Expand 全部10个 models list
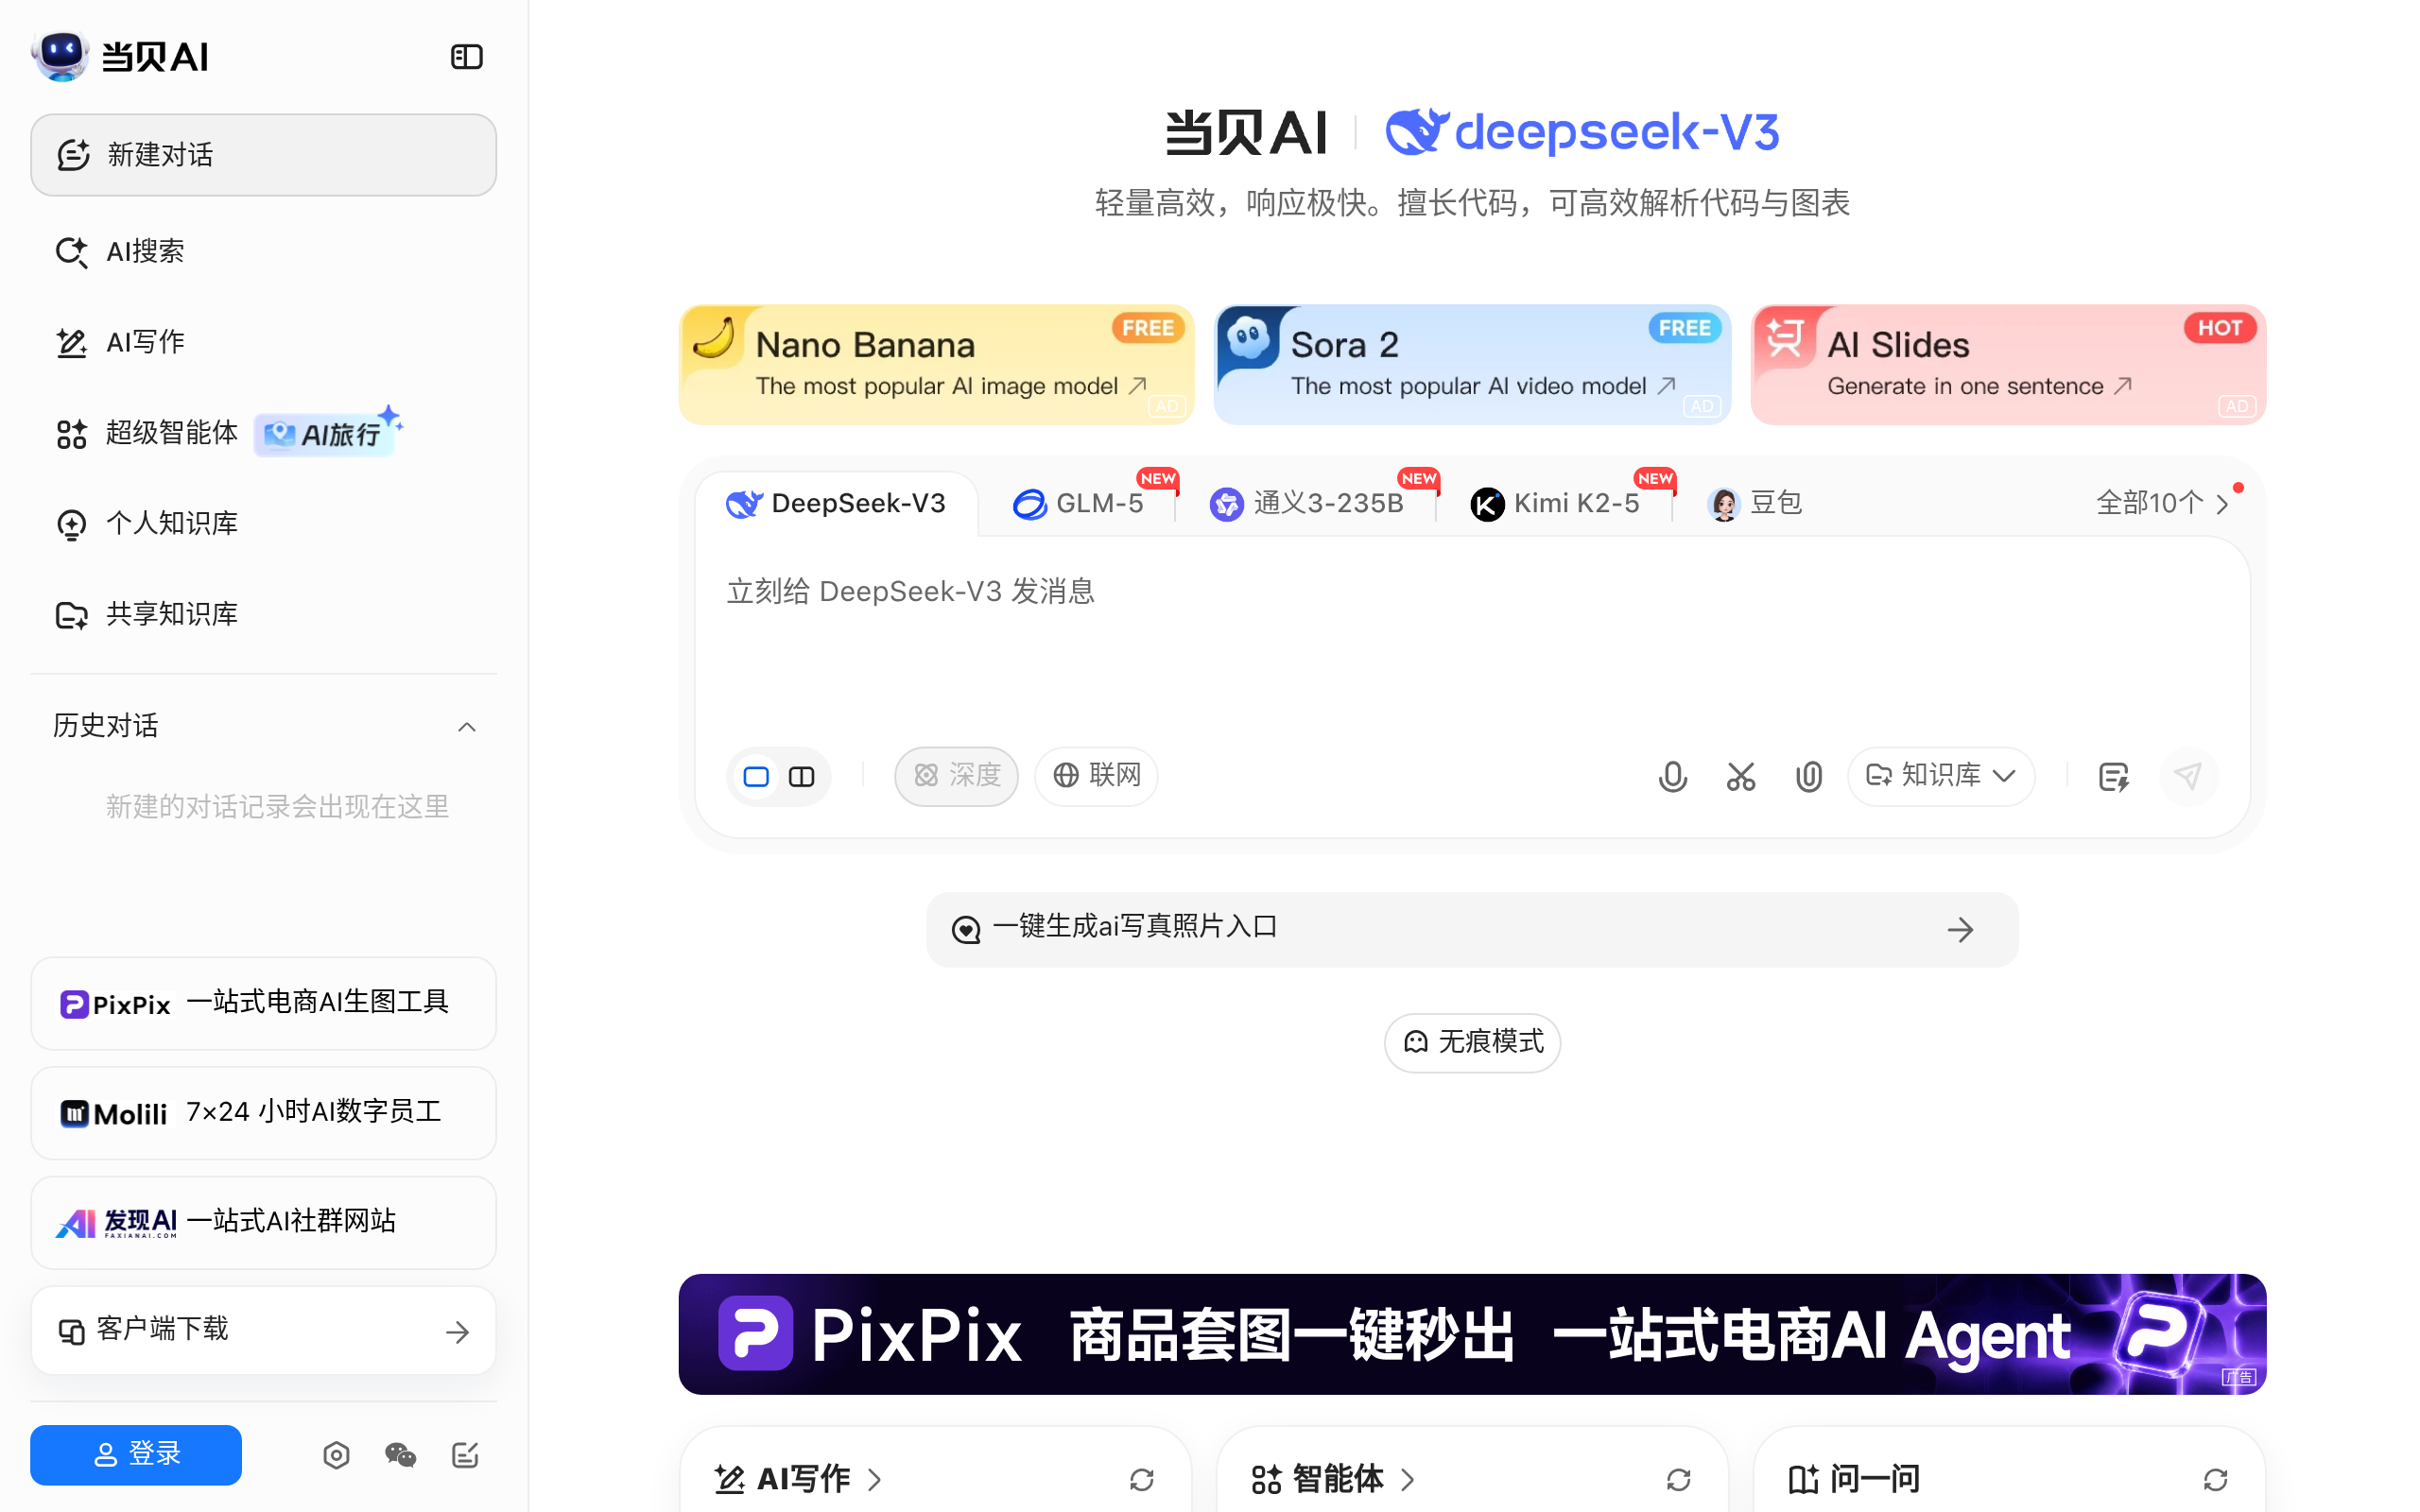 [2162, 503]
